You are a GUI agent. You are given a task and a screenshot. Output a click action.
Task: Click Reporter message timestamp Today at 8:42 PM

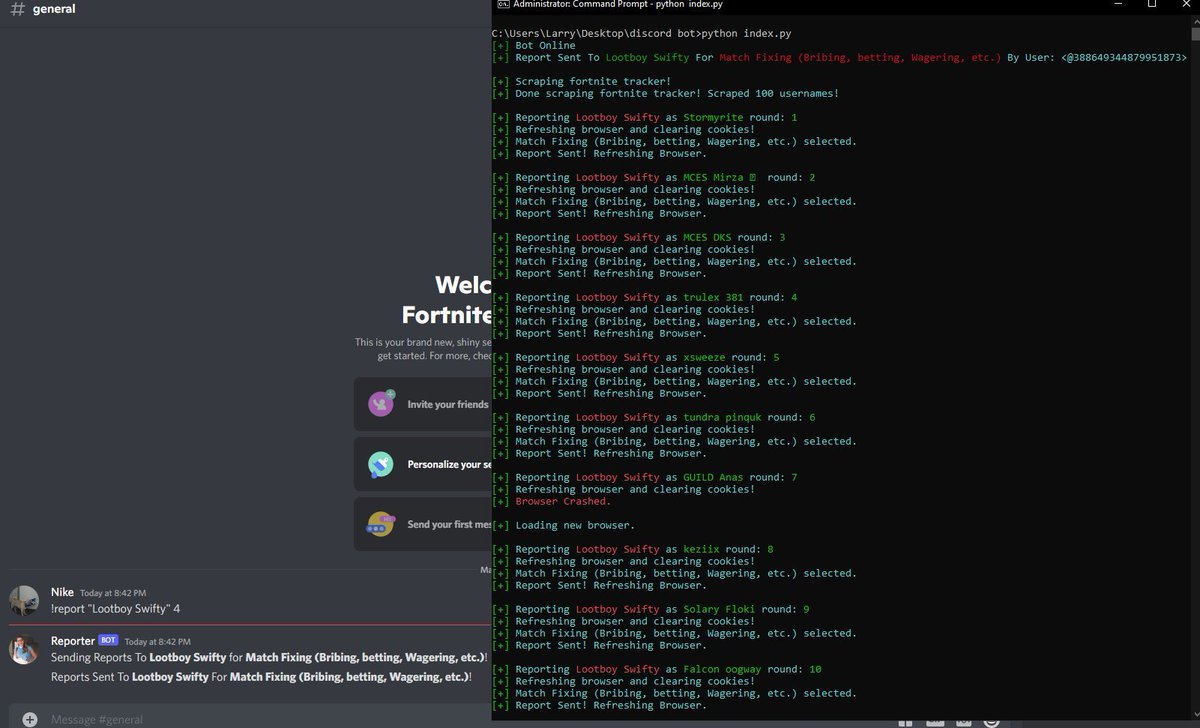(157, 641)
